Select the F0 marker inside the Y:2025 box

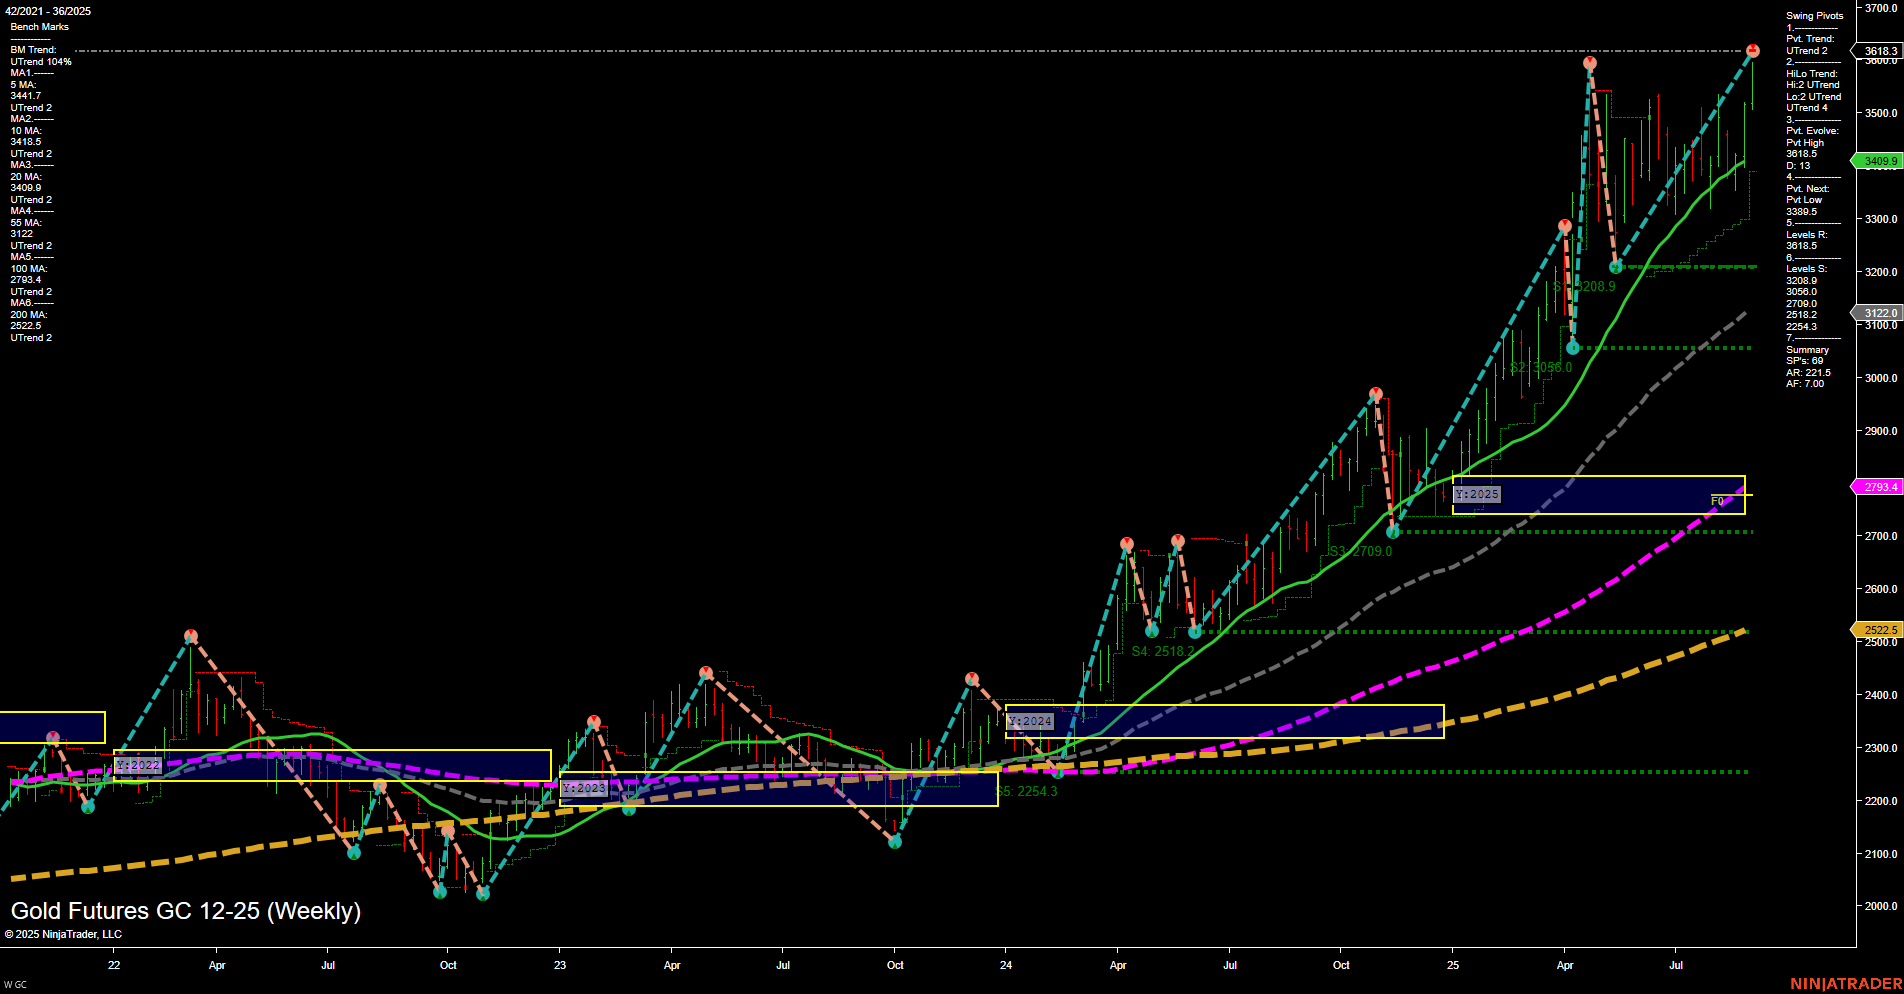pyautogui.click(x=1717, y=500)
